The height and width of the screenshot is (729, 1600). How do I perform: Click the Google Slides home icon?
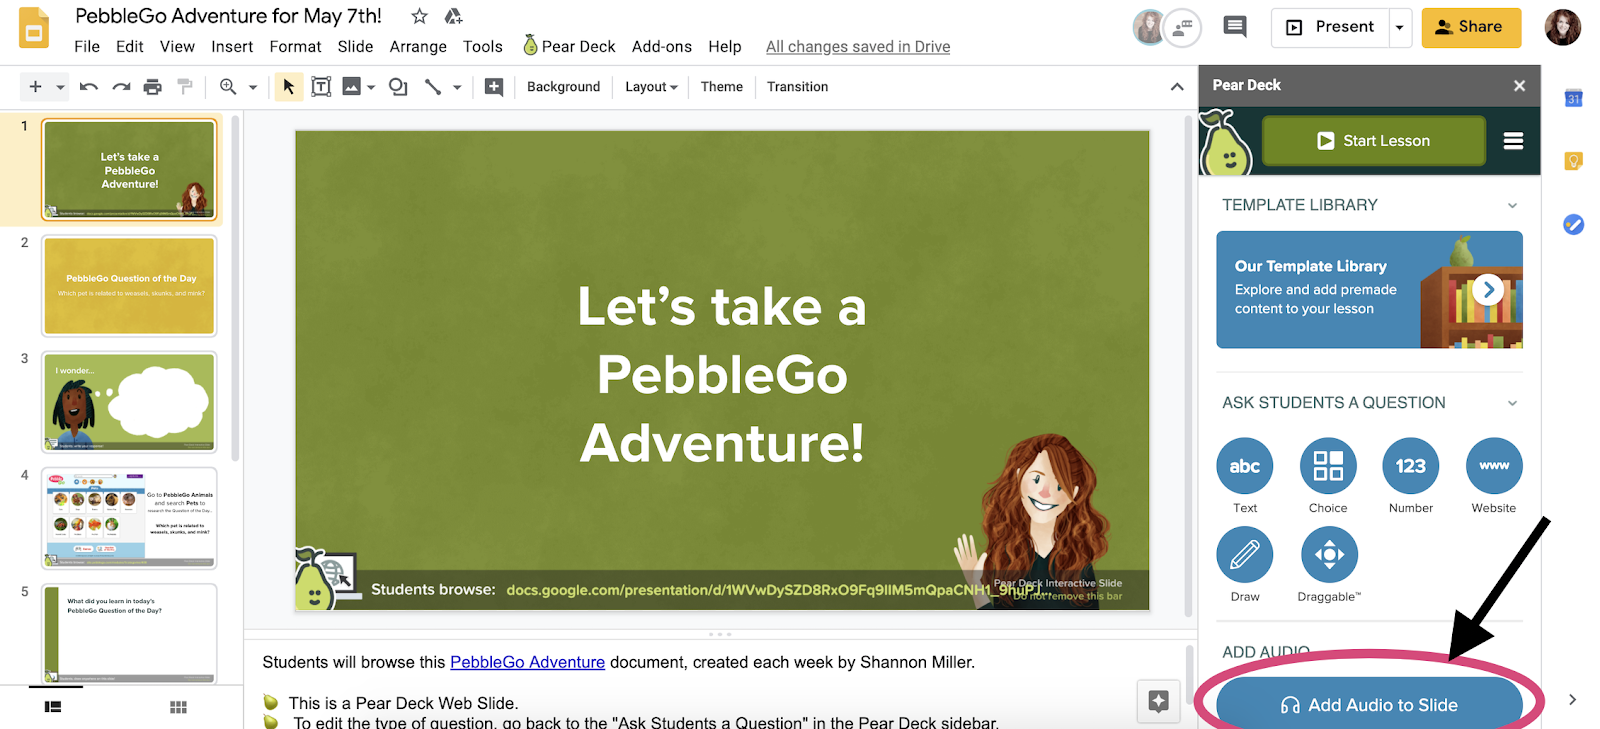(34, 28)
